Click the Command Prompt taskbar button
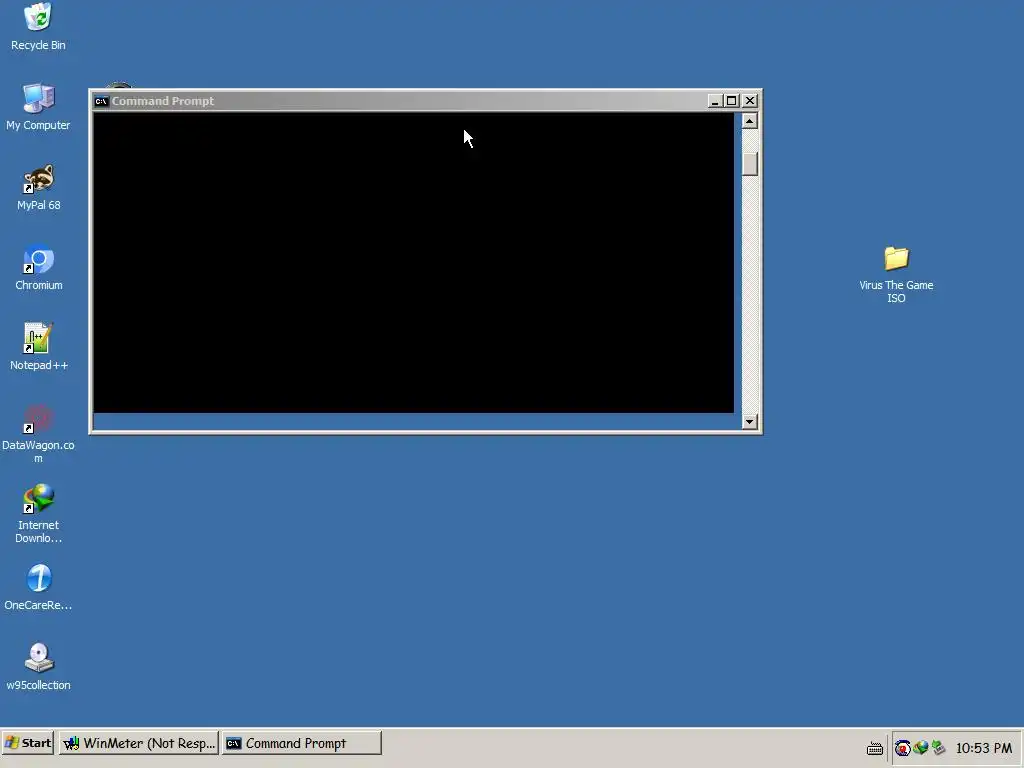 pos(301,743)
